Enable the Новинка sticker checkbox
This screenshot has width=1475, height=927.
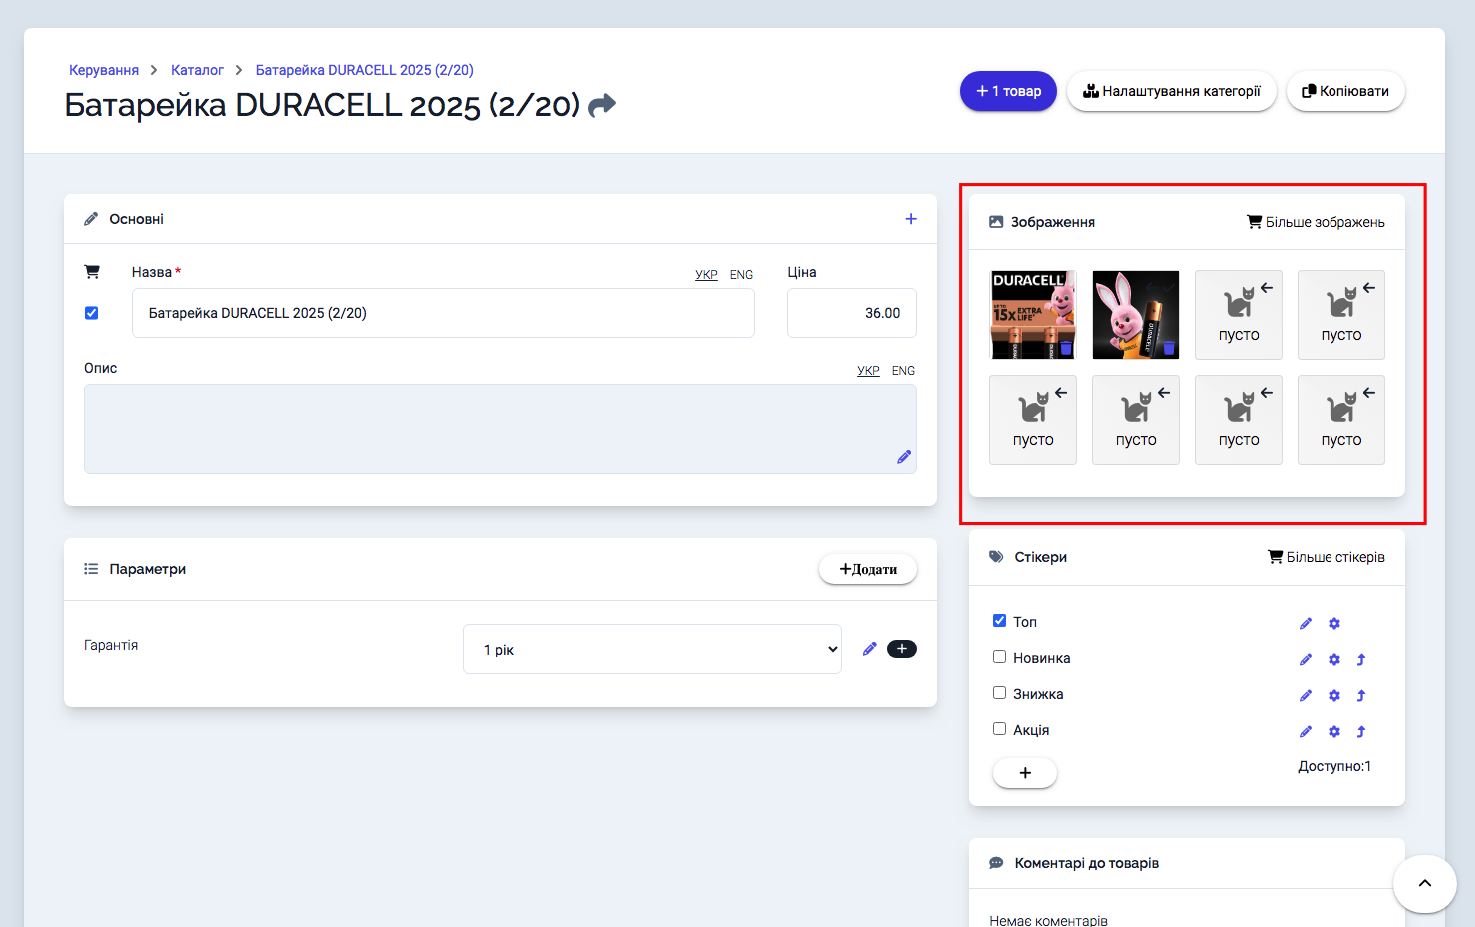pyautogui.click(x=999, y=657)
